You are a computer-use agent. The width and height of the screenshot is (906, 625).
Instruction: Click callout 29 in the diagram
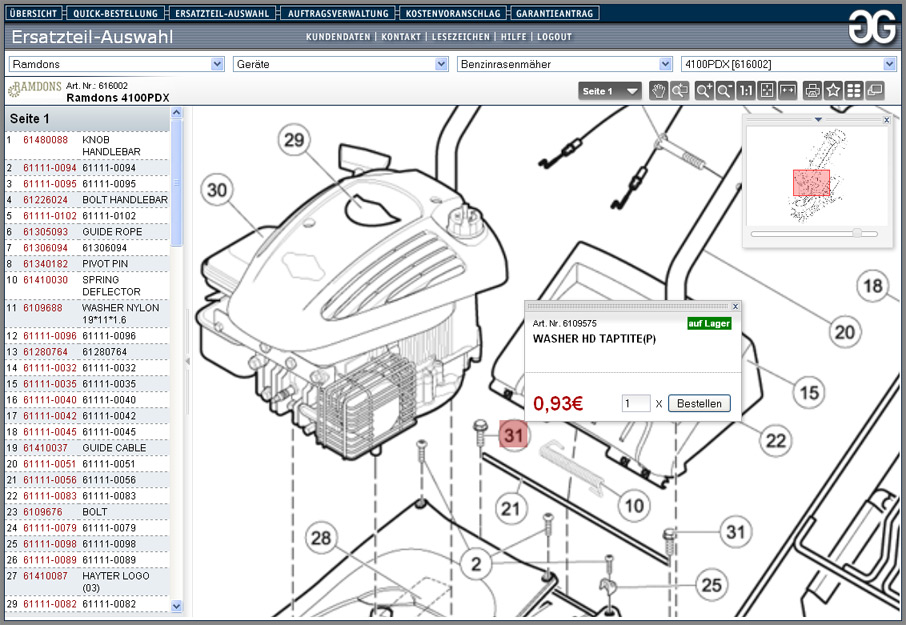click(294, 140)
